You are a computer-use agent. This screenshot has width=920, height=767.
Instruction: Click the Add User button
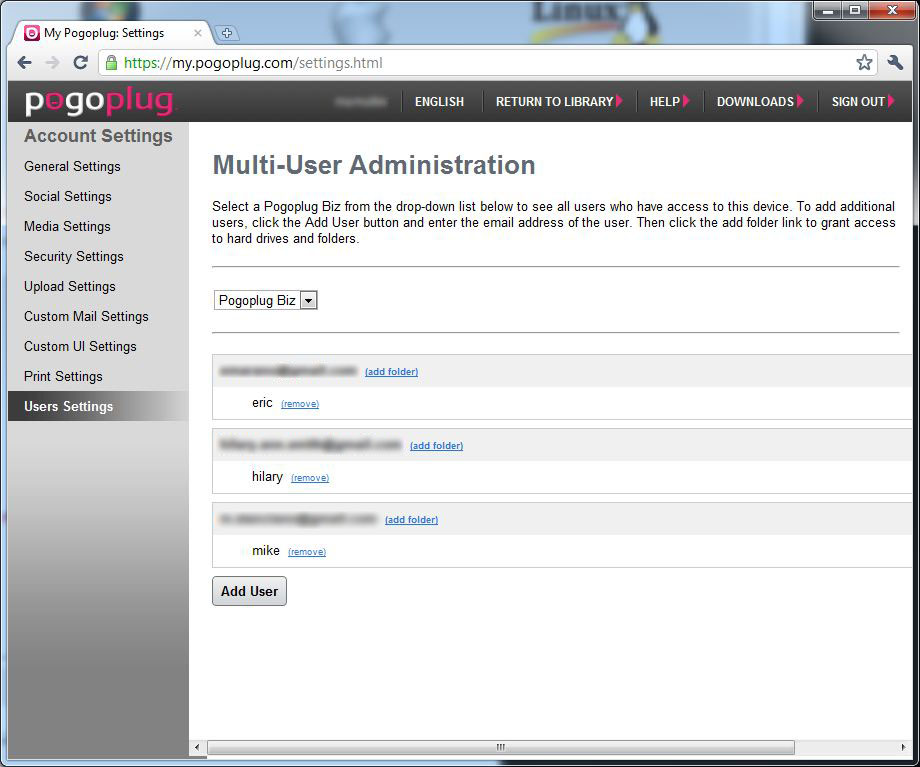249,591
